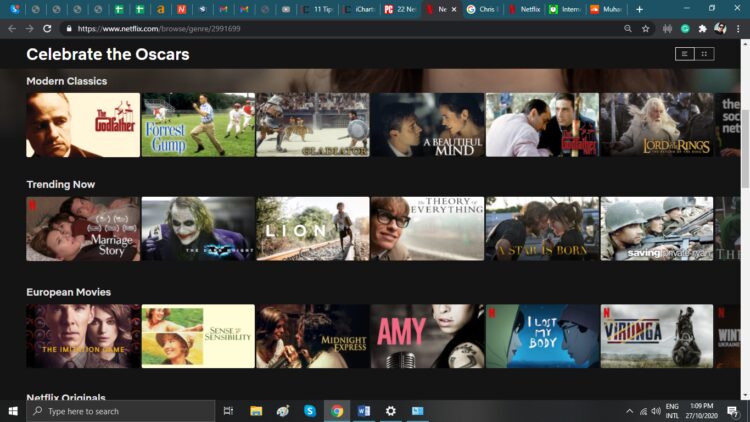Open Chrome's three-dot menu
This screenshot has height=422, width=750.
click(738, 29)
